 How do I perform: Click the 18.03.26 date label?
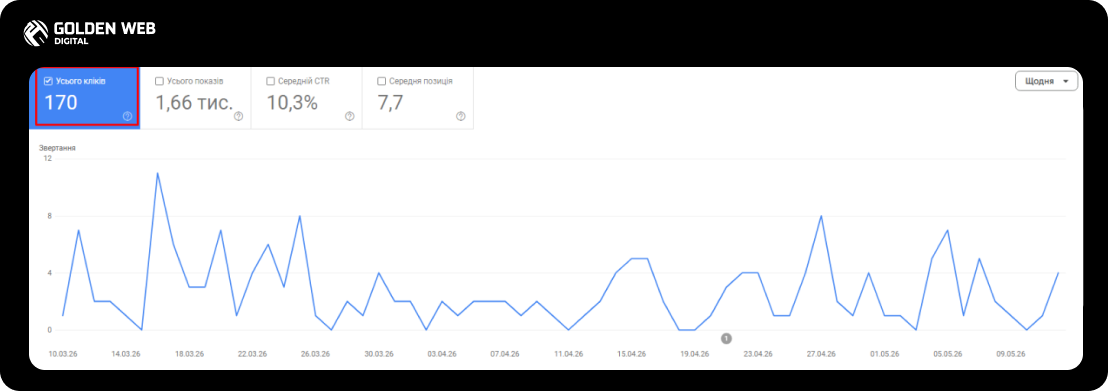point(189,354)
